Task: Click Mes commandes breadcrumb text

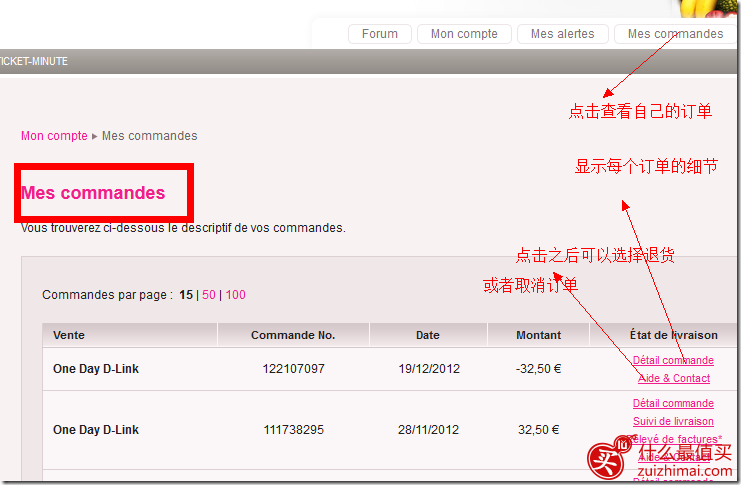Action: coord(150,136)
